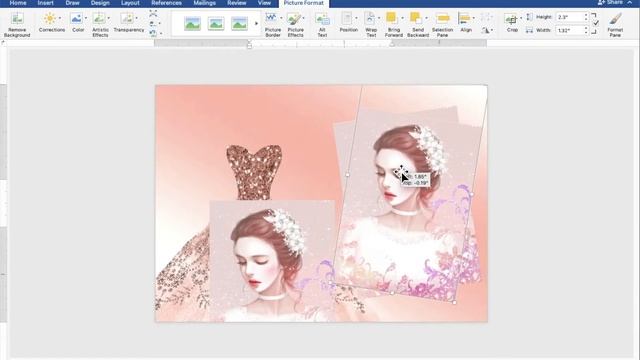Increase Height with the up stepper
This screenshot has height=360, width=640.
coord(586,15)
